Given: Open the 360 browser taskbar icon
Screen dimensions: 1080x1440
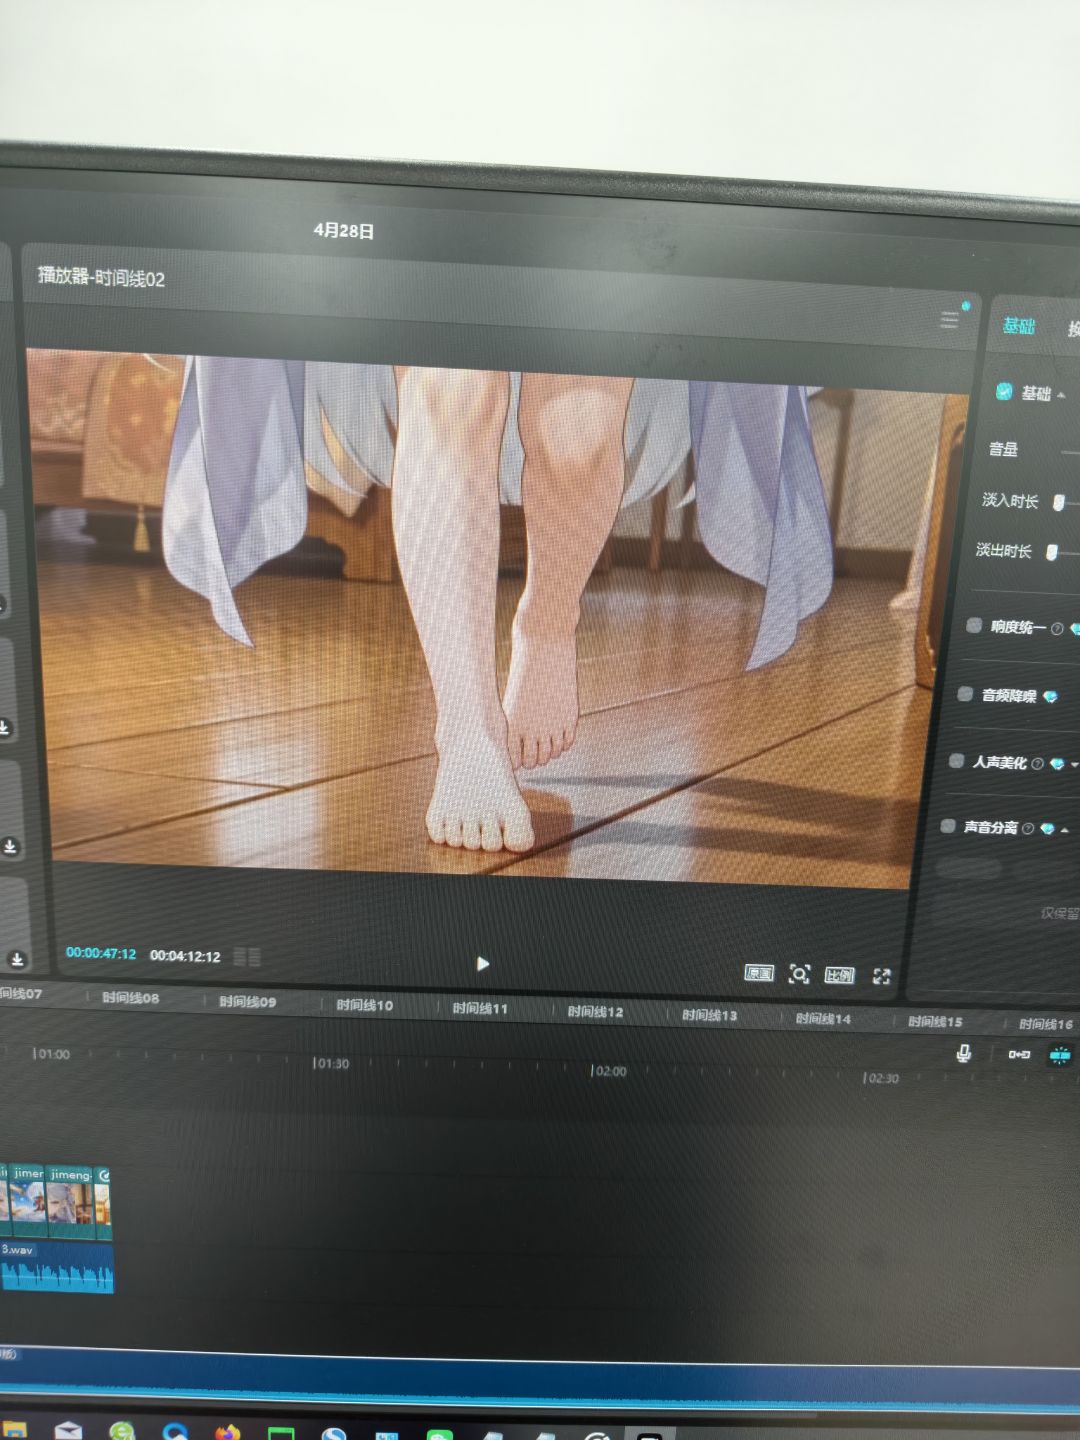Looking at the screenshot, I should pyautogui.click(x=122, y=1431).
